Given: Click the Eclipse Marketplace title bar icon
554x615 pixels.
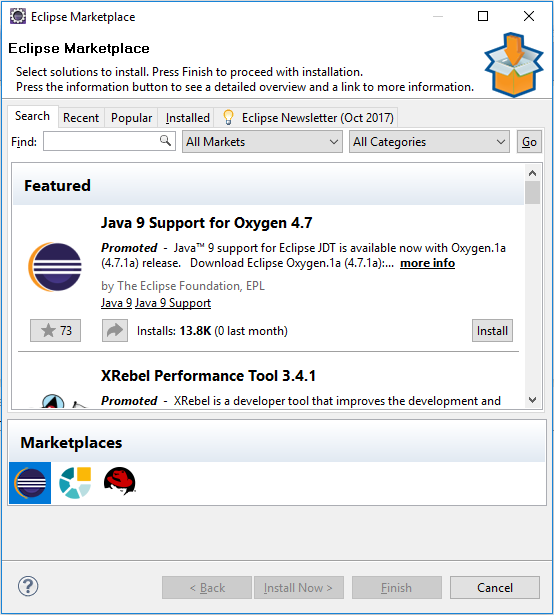Looking at the screenshot, I should click(18, 16).
